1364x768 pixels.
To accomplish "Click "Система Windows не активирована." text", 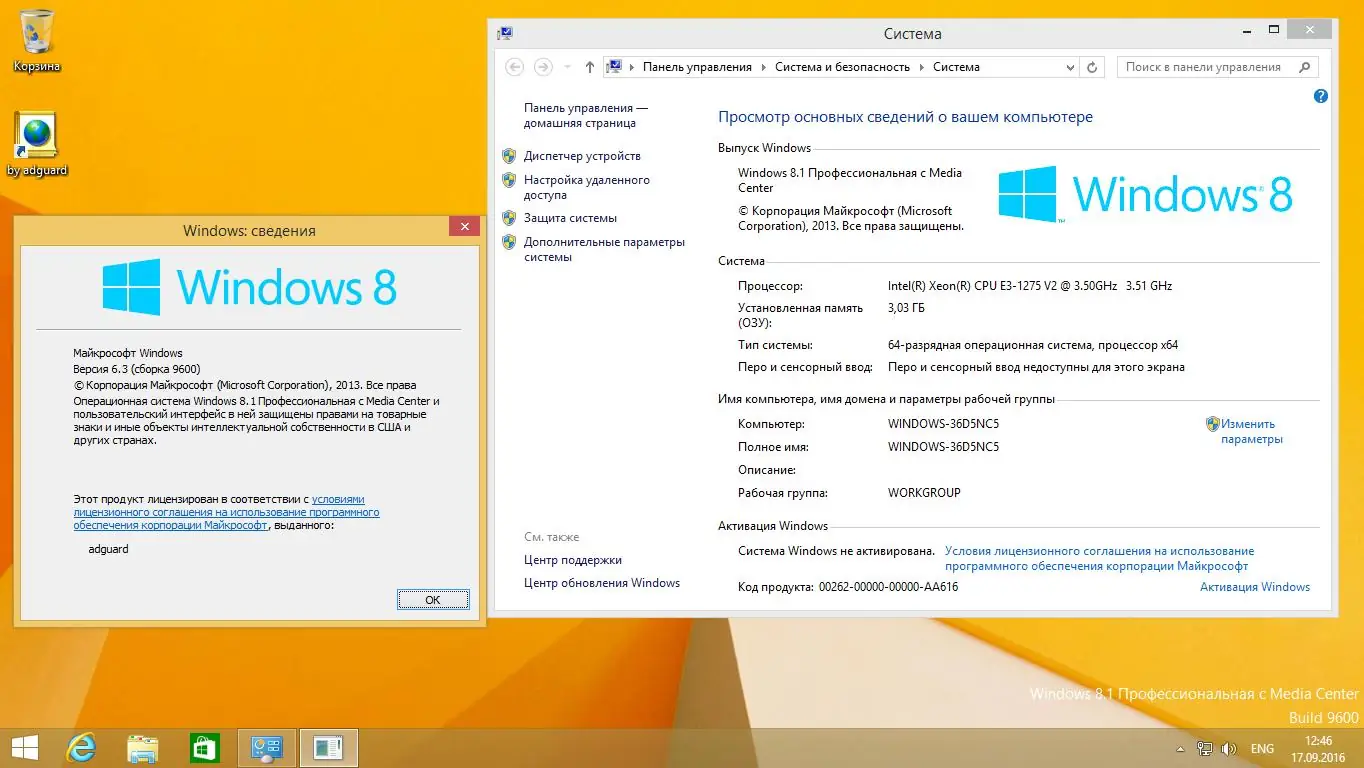I will coord(836,551).
